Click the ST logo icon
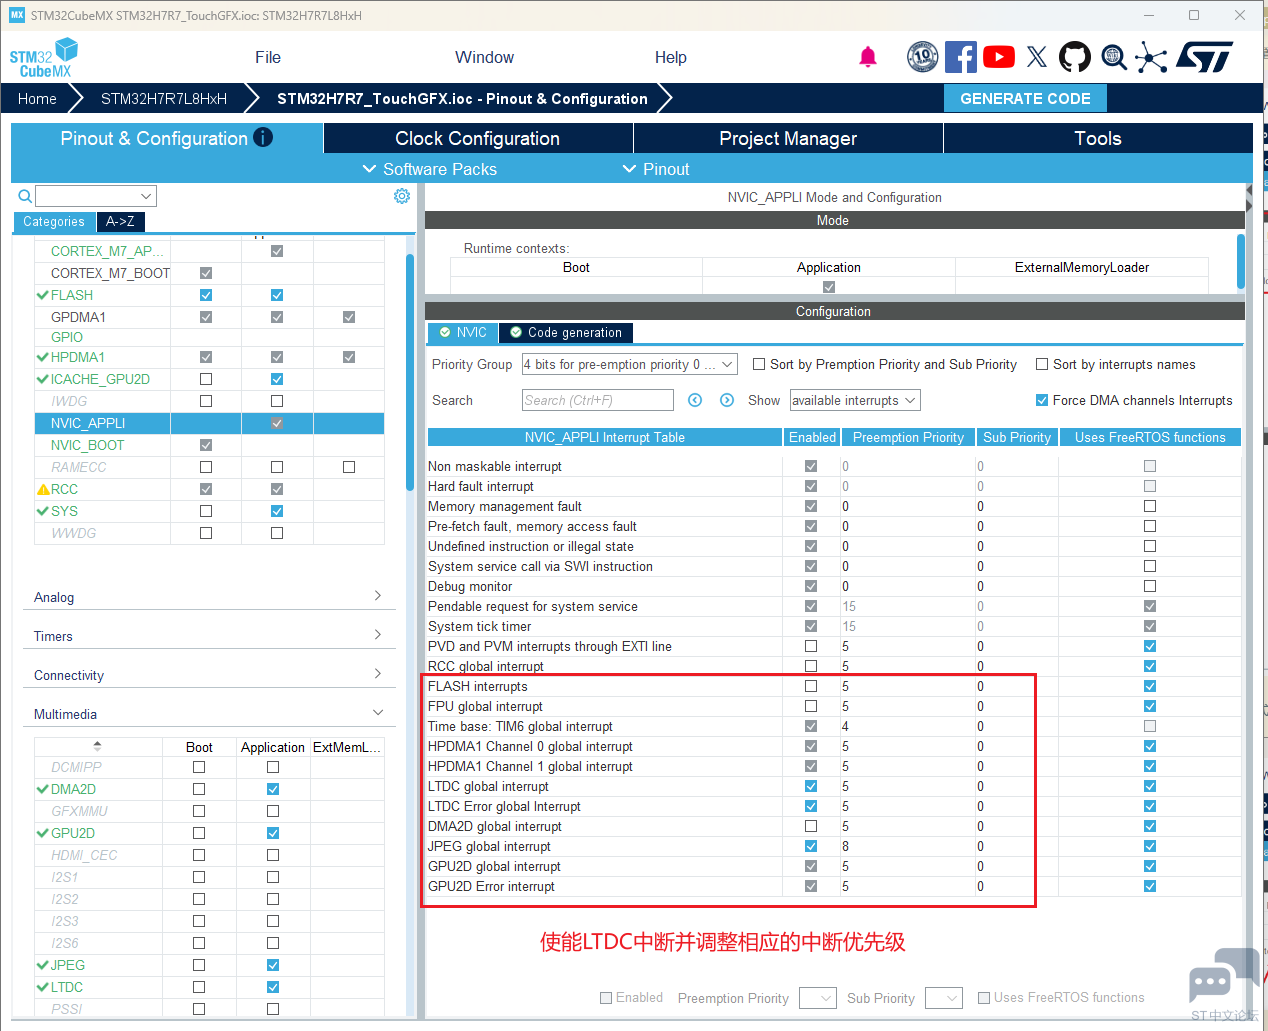The height and width of the screenshot is (1031, 1268). pos(1205,57)
